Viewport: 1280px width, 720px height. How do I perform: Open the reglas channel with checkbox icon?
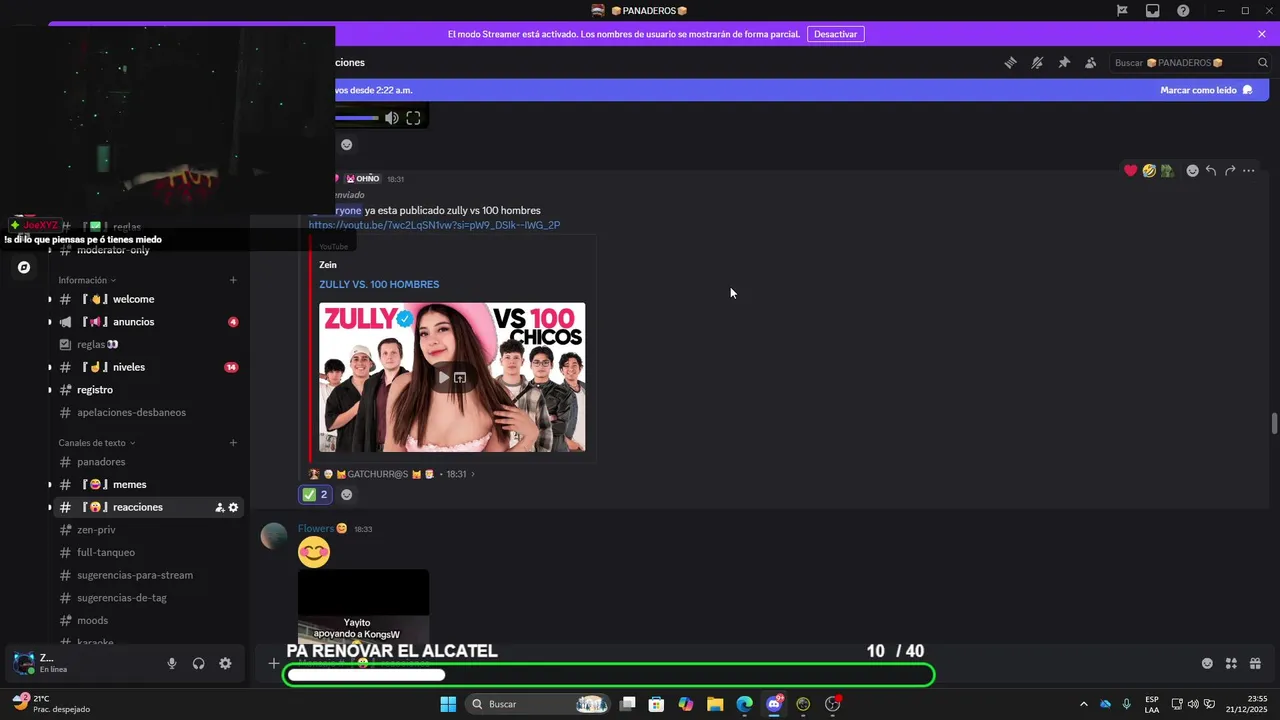click(x=148, y=344)
